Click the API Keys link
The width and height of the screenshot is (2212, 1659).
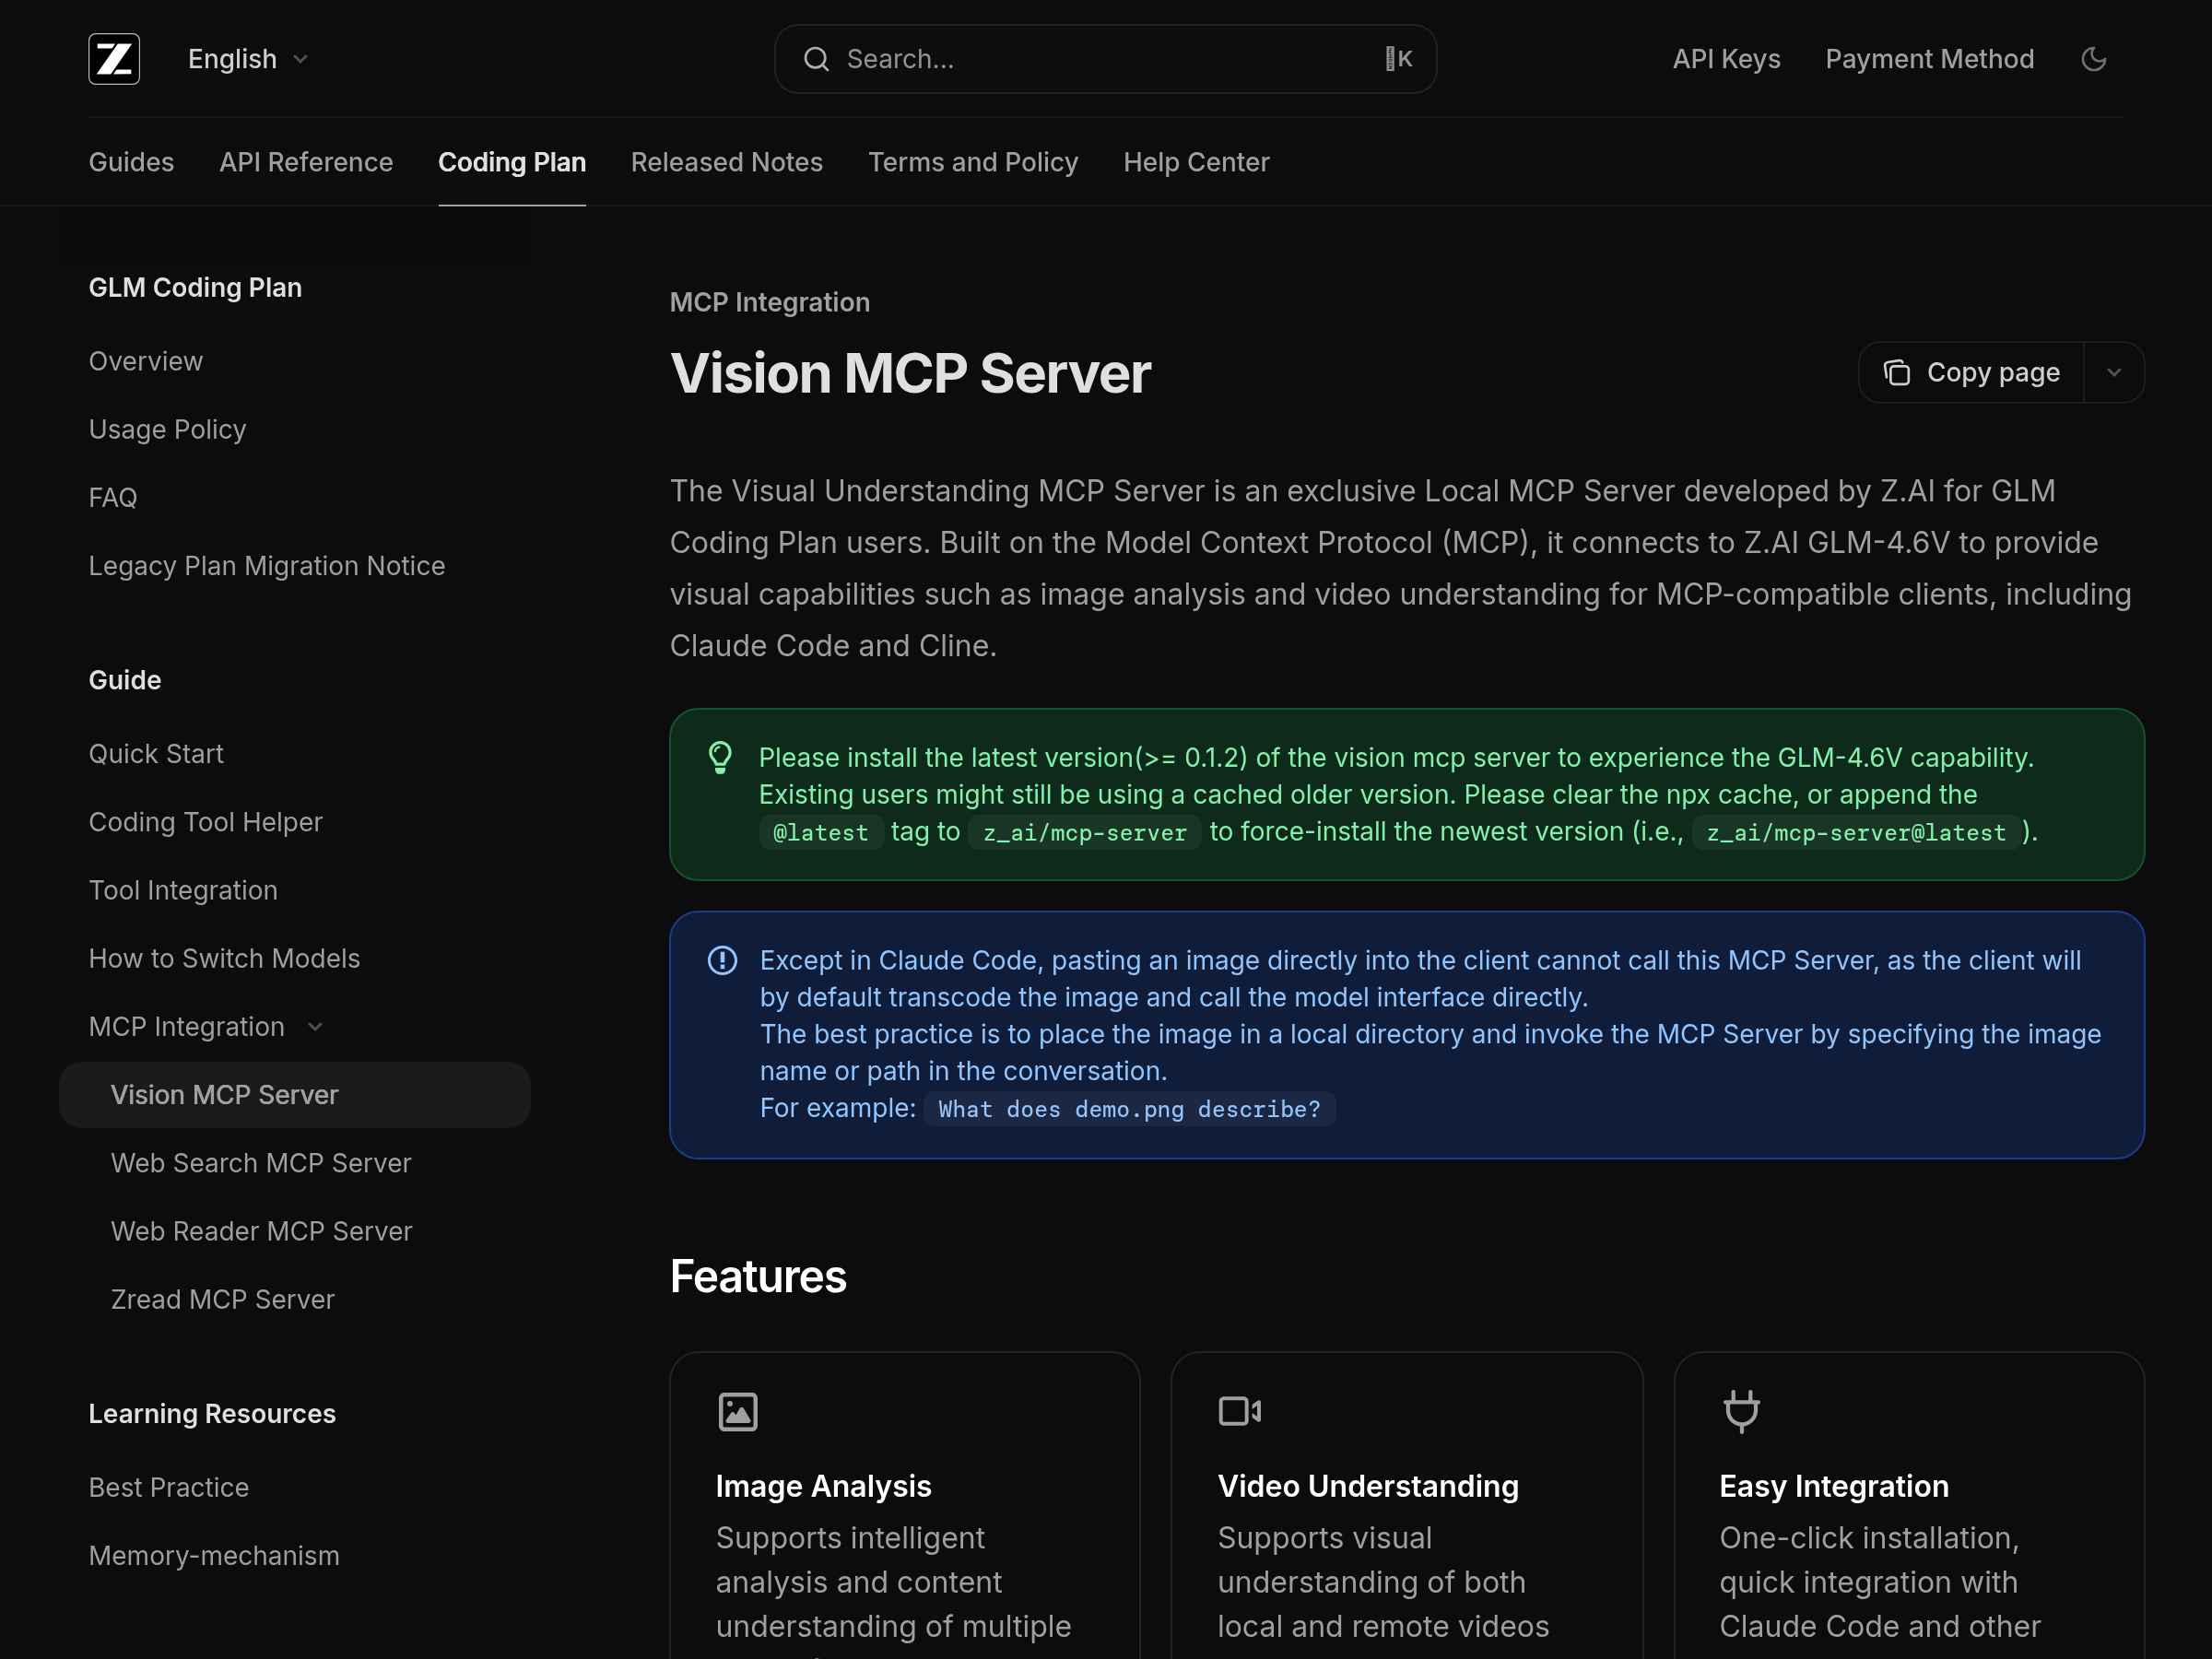click(1727, 59)
